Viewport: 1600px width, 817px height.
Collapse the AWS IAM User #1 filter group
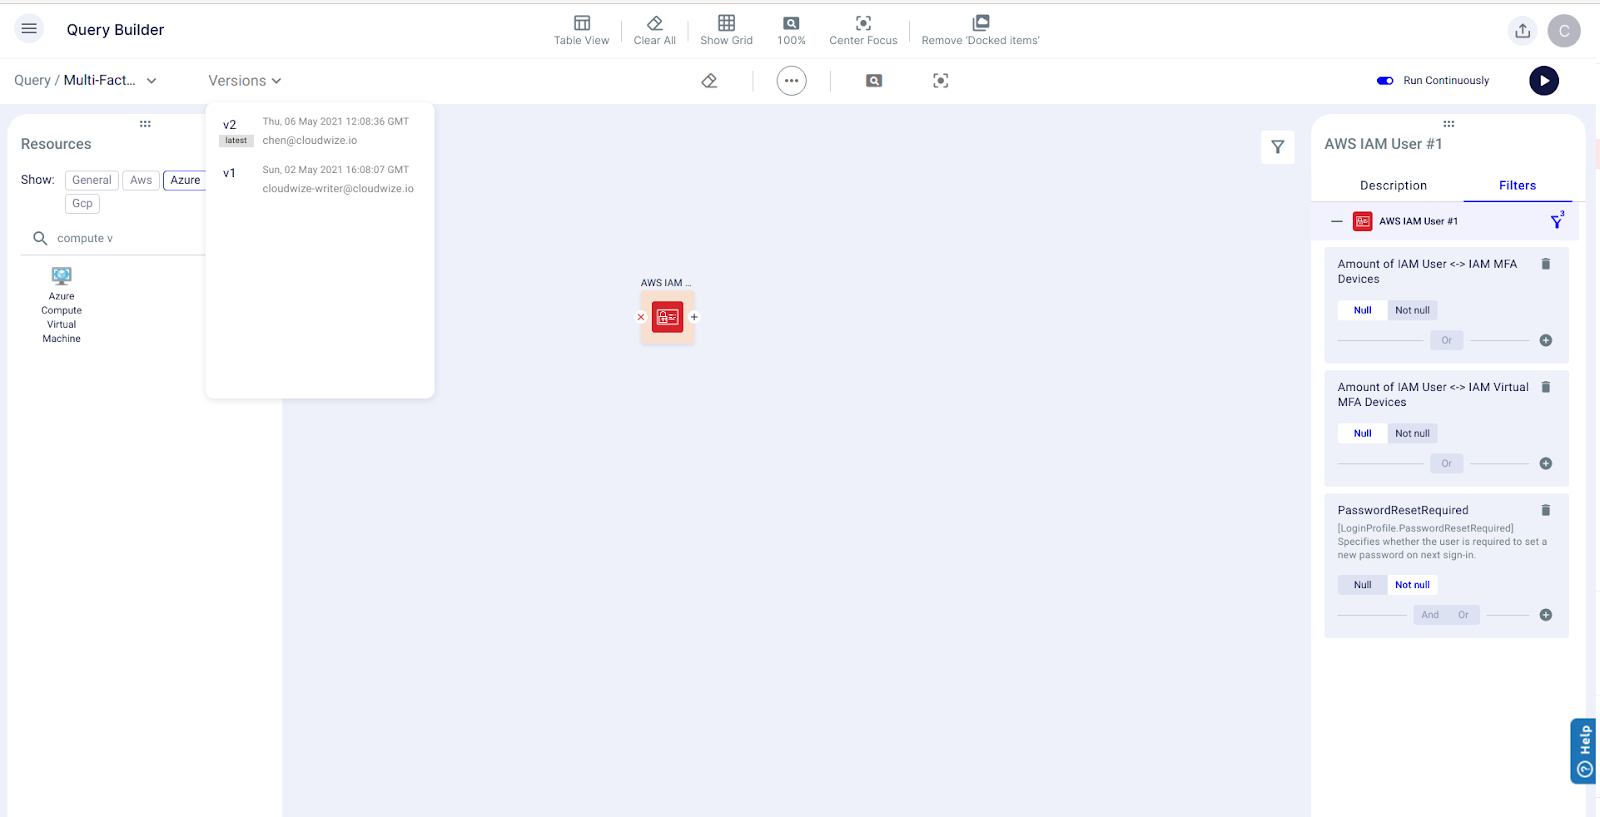1337,221
